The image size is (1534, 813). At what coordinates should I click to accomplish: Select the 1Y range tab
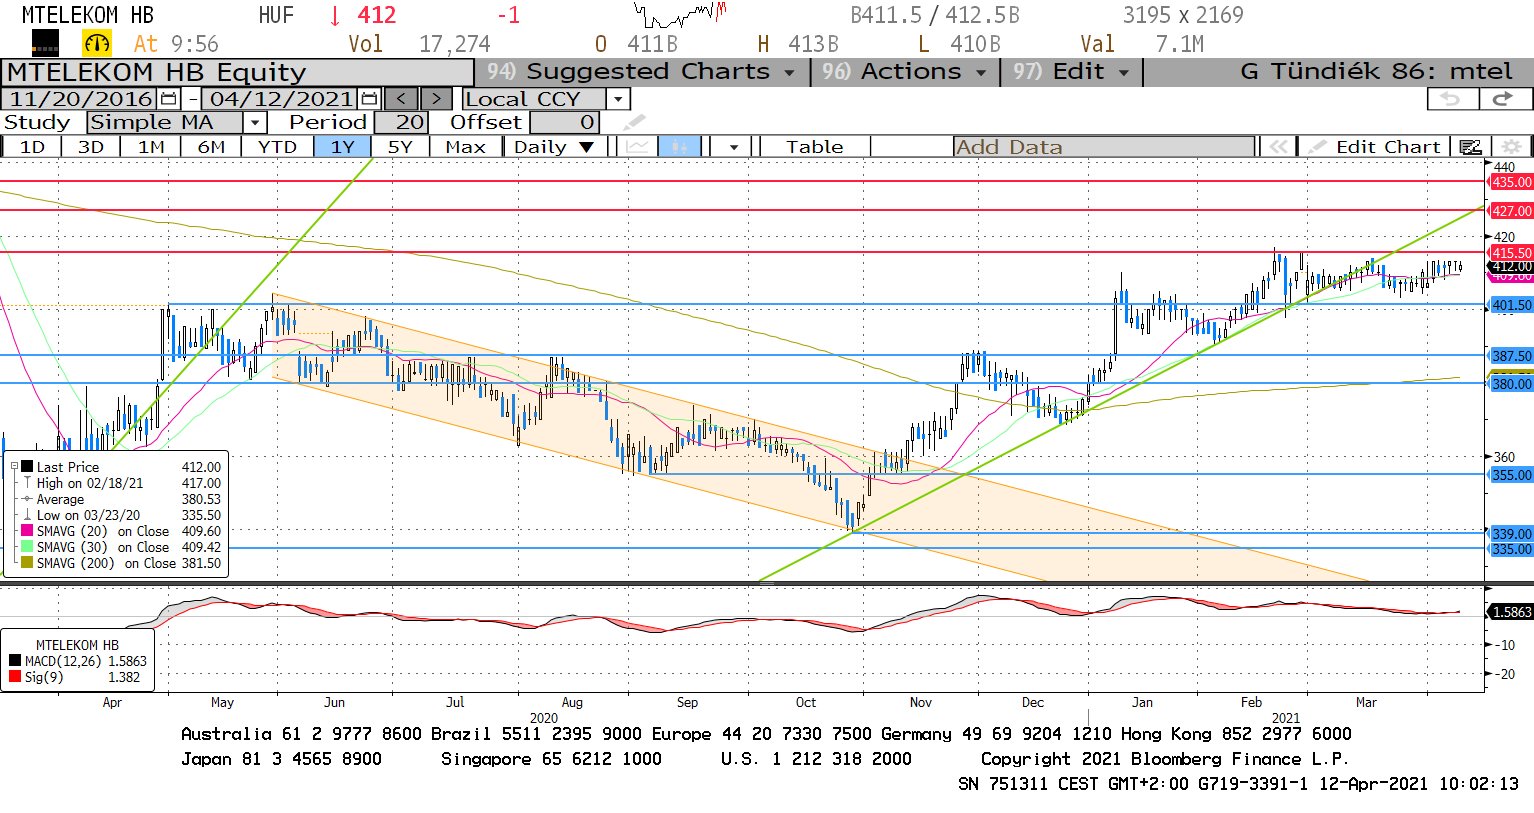click(x=343, y=147)
